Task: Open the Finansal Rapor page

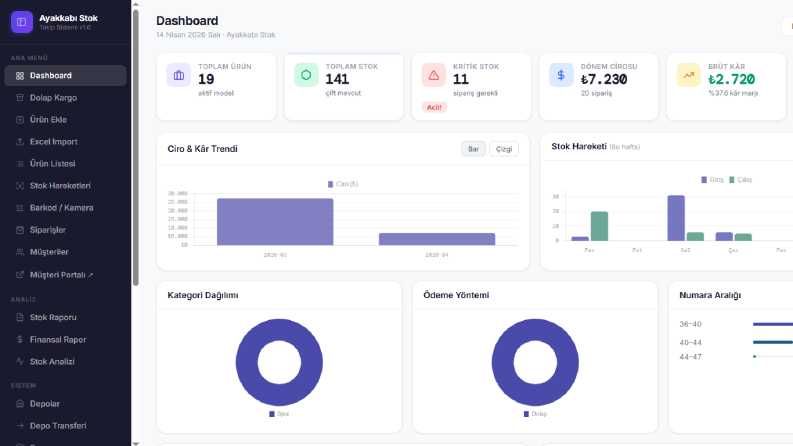Action: click(x=65, y=339)
